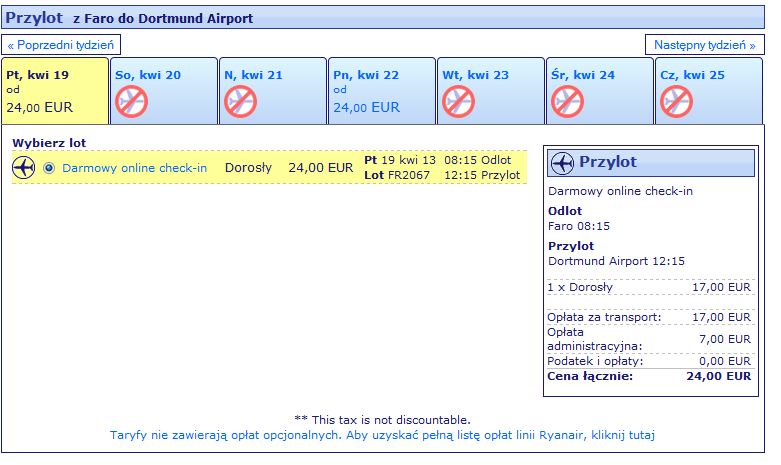Click no-flight icon under Cz, kwi 25

(676, 102)
